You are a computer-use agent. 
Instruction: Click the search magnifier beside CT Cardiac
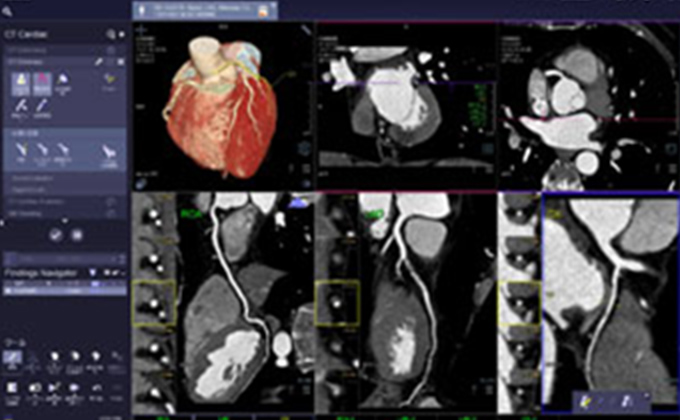pos(110,34)
